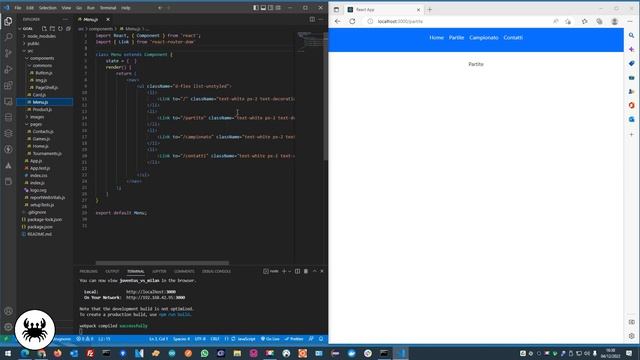The height and width of the screenshot is (360, 640).
Task: Open the Run and Debug view
Action: (x=8, y=69)
